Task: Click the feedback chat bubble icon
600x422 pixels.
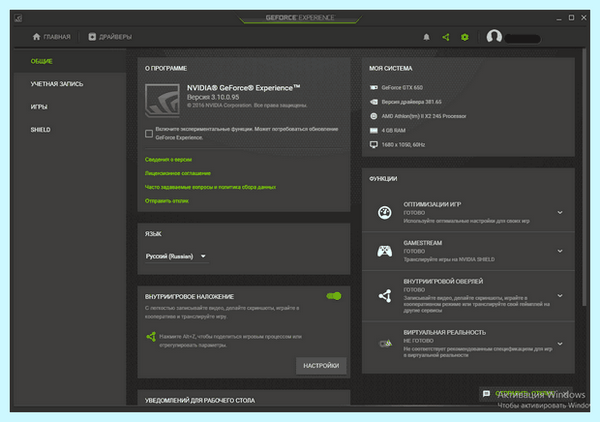Action: 486,394
